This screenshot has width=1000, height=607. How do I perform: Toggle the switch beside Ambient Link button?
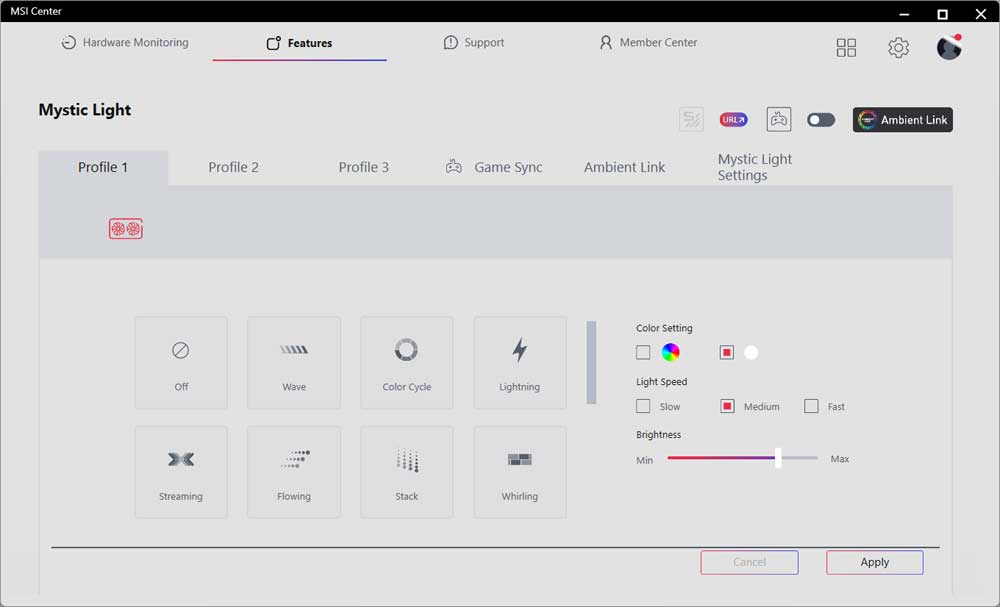[x=821, y=120]
